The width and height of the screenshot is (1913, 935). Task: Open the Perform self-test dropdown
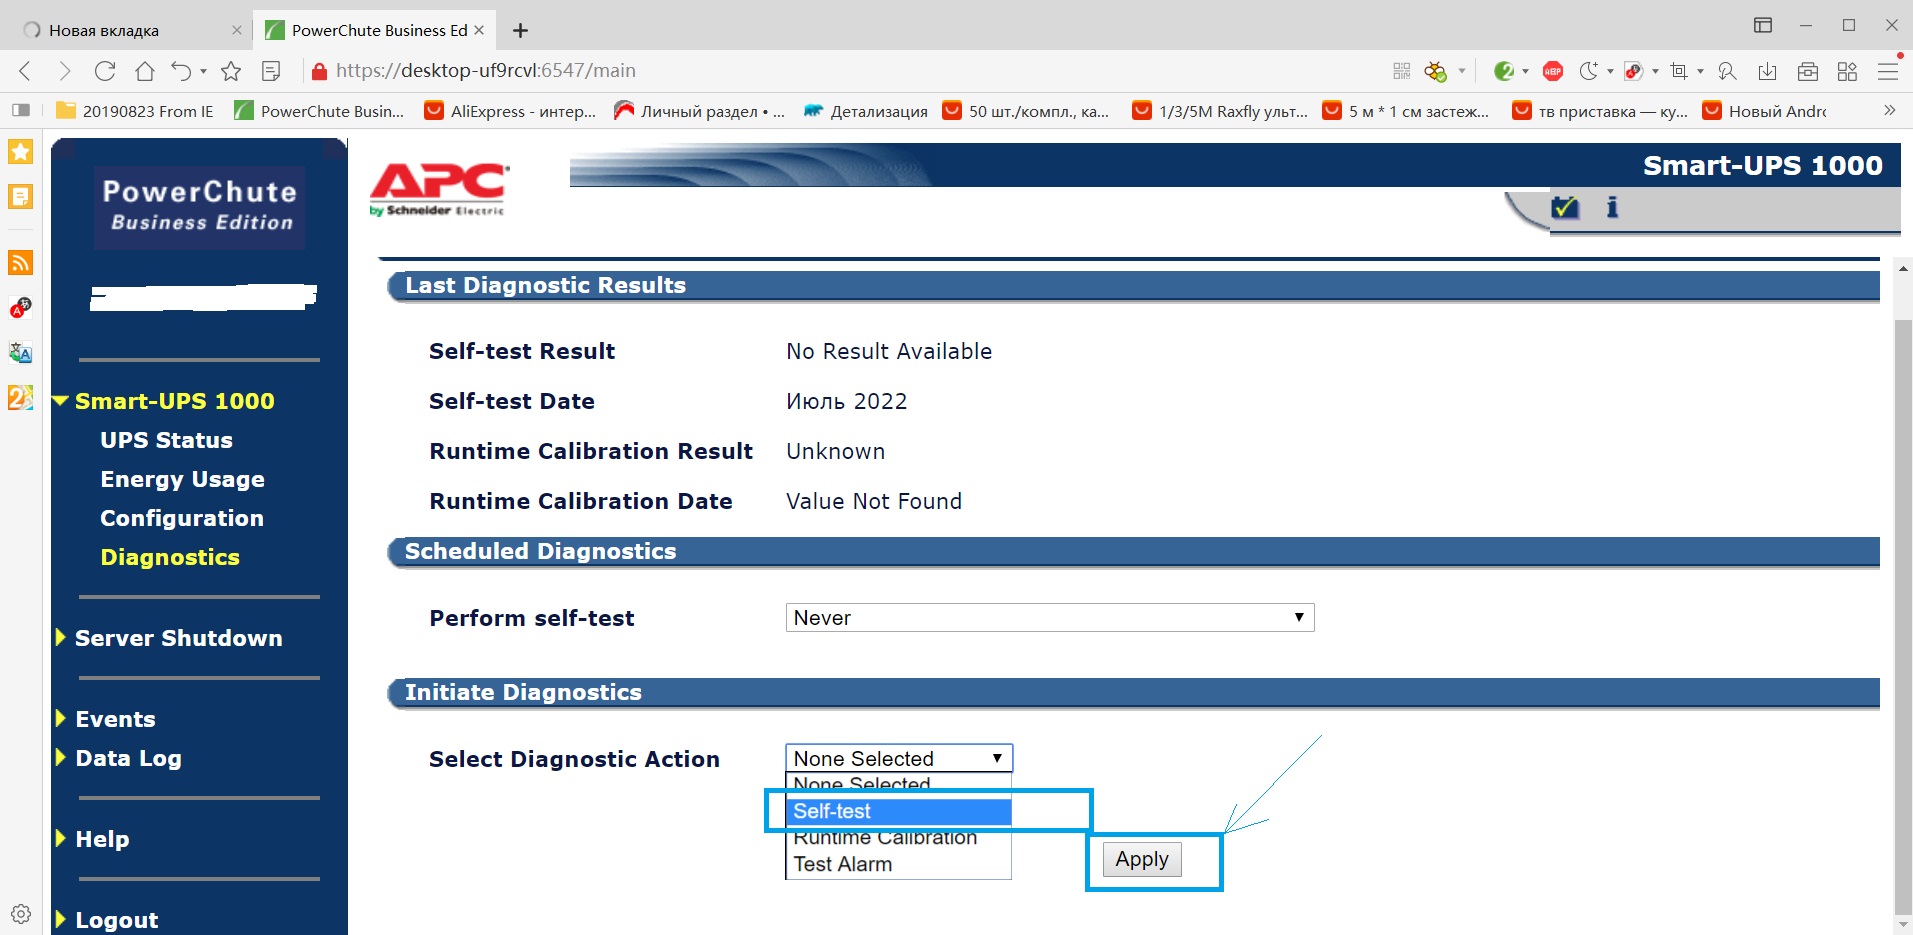pyautogui.click(x=1050, y=618)
